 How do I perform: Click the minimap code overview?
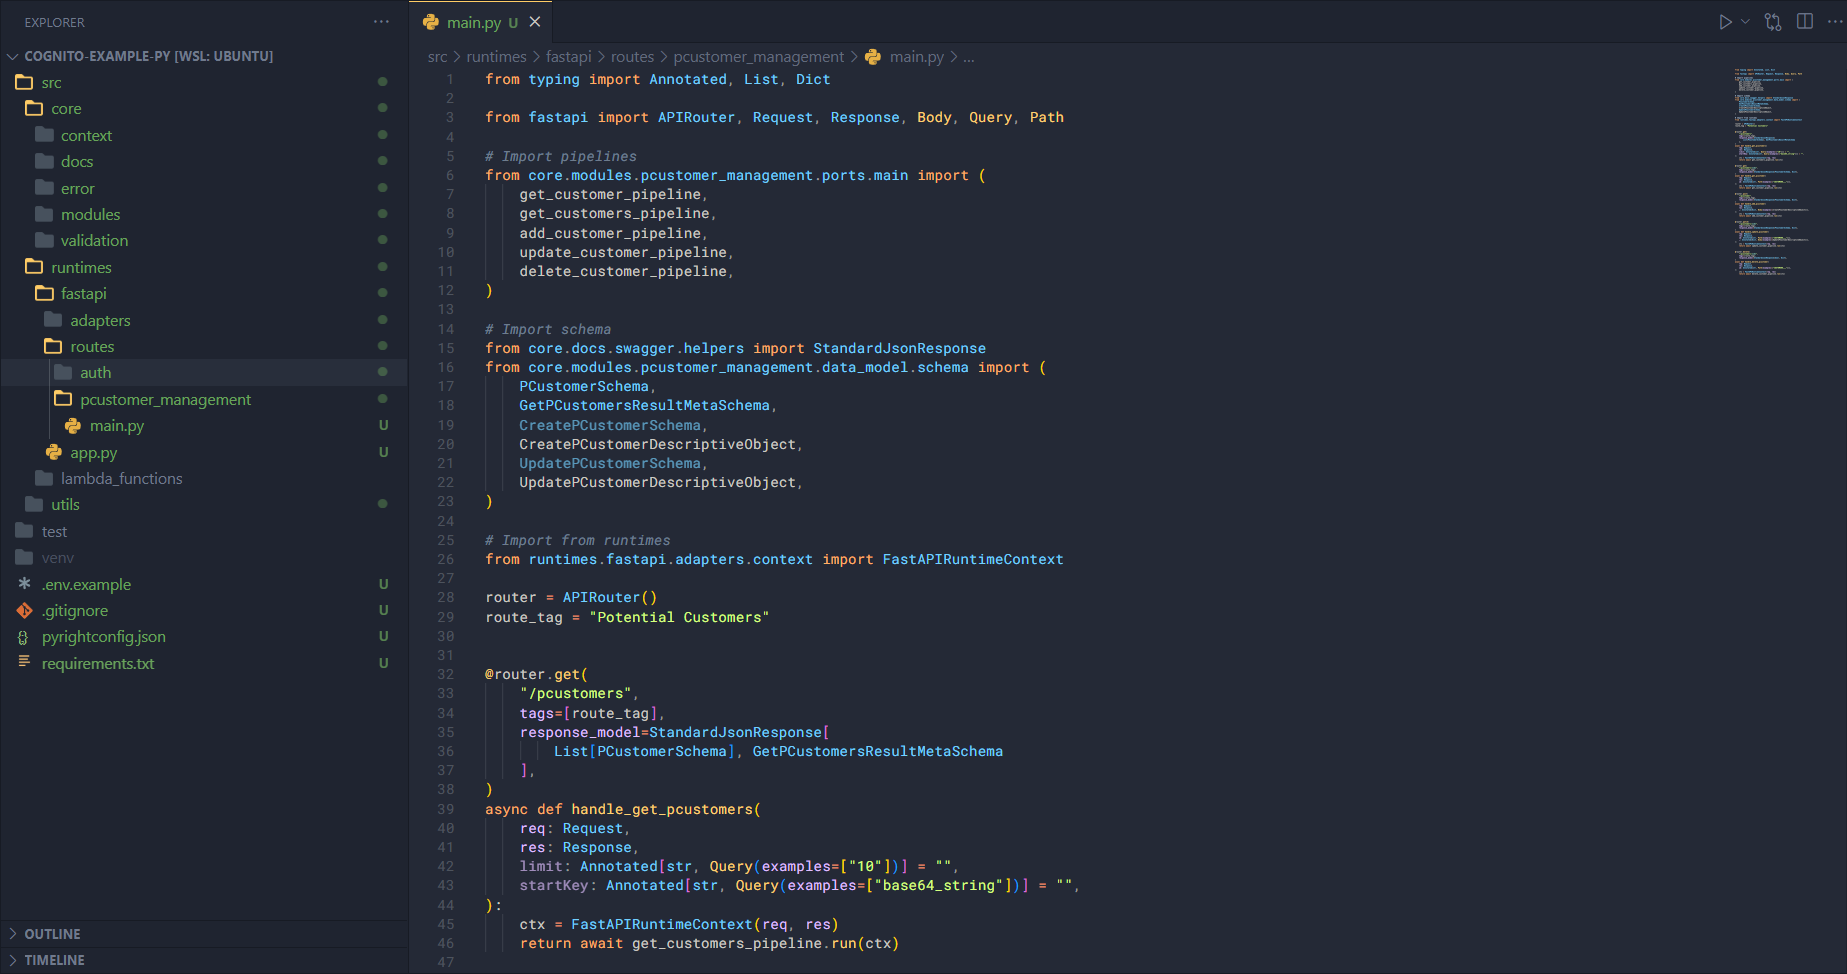click(x=1770, y=170)
